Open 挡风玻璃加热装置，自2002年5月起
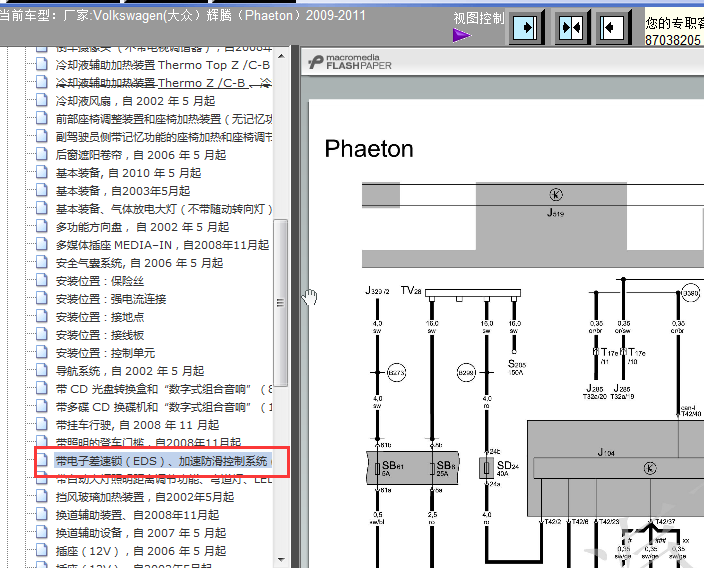704x568 pixels. pyautogui.click(x=145, y=497)
